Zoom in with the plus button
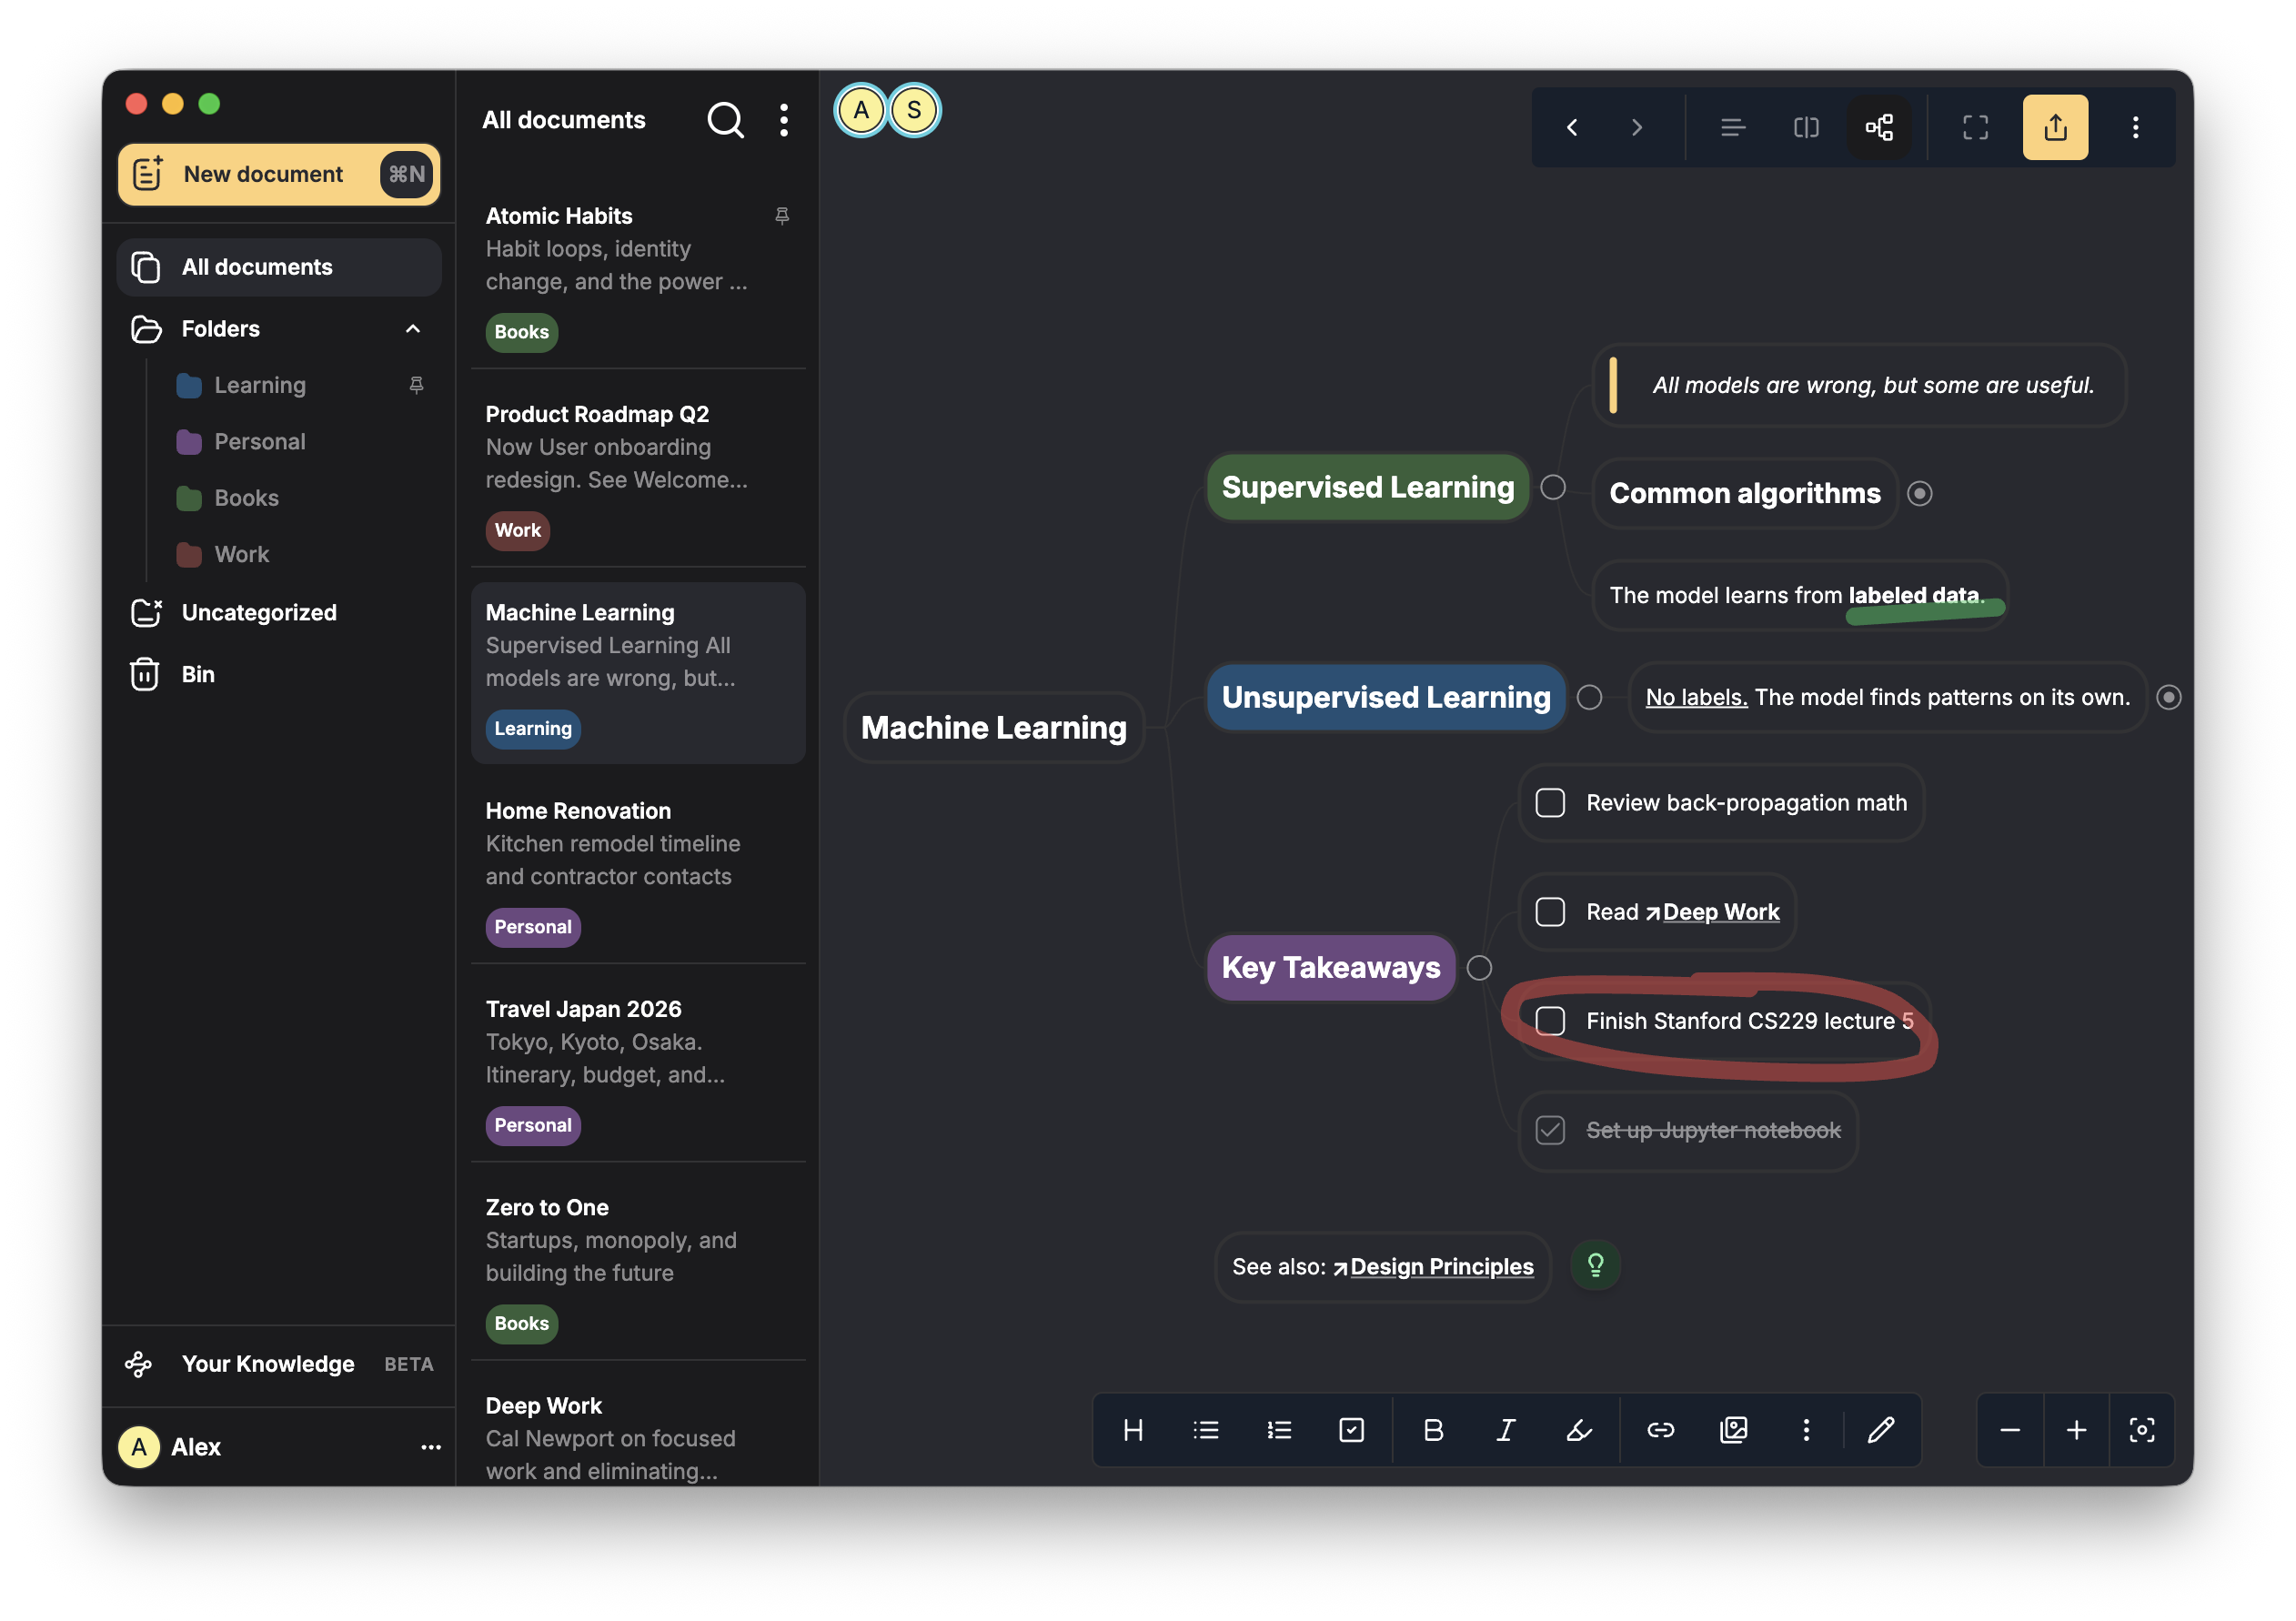The height and width of the screenshot is (1621, 2296). pyautogui.click(x=2076, y=1430)
